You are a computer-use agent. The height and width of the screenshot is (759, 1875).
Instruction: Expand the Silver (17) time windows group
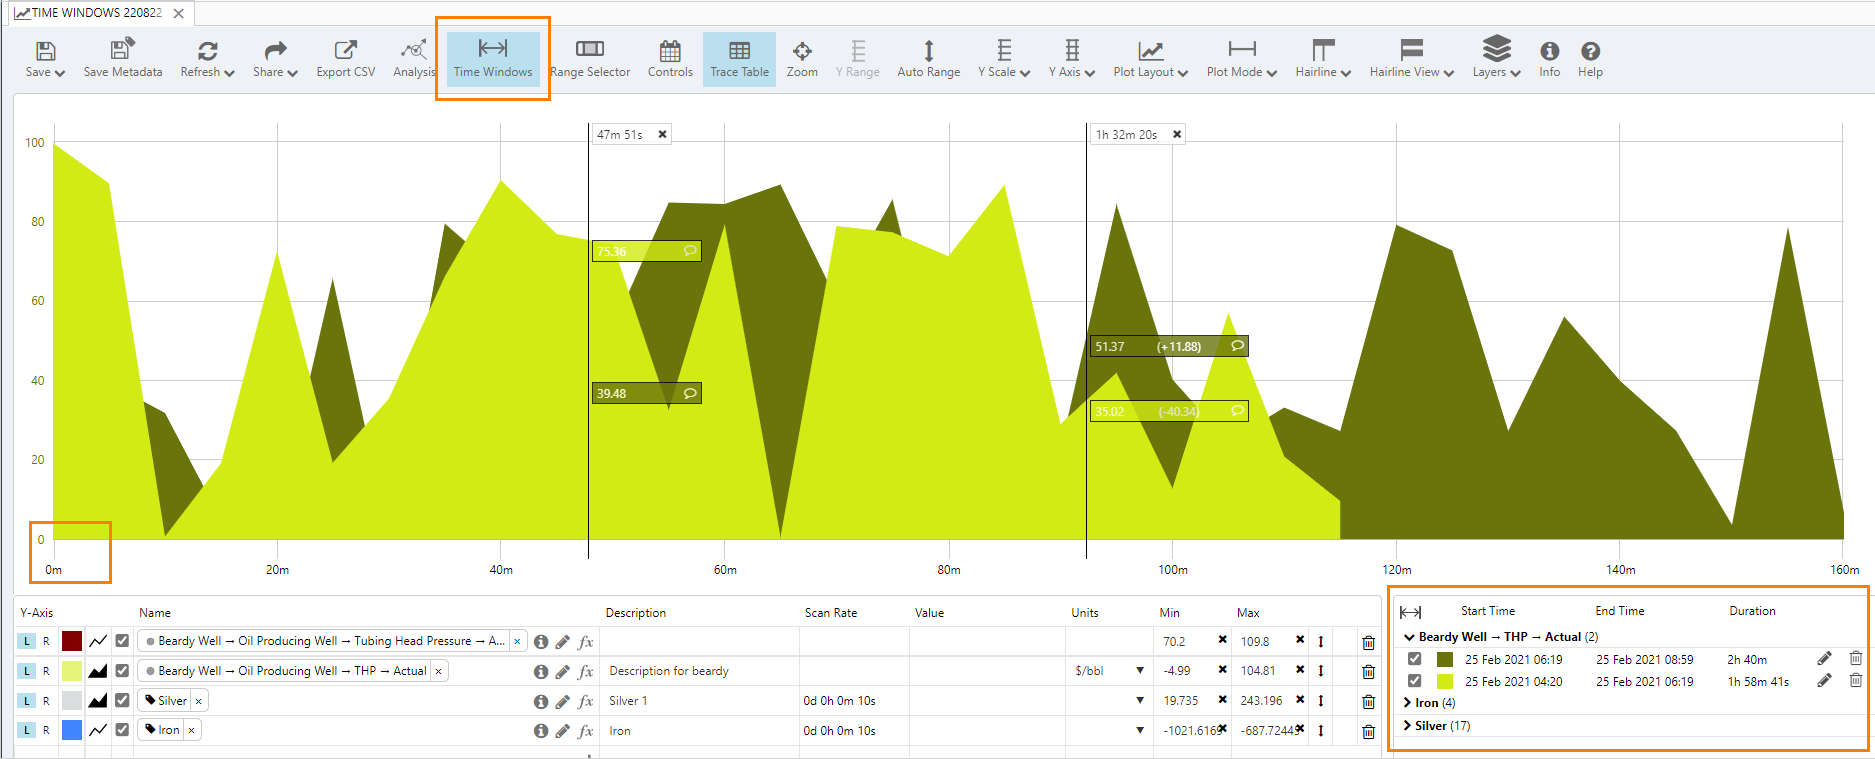pos(1408,726)
